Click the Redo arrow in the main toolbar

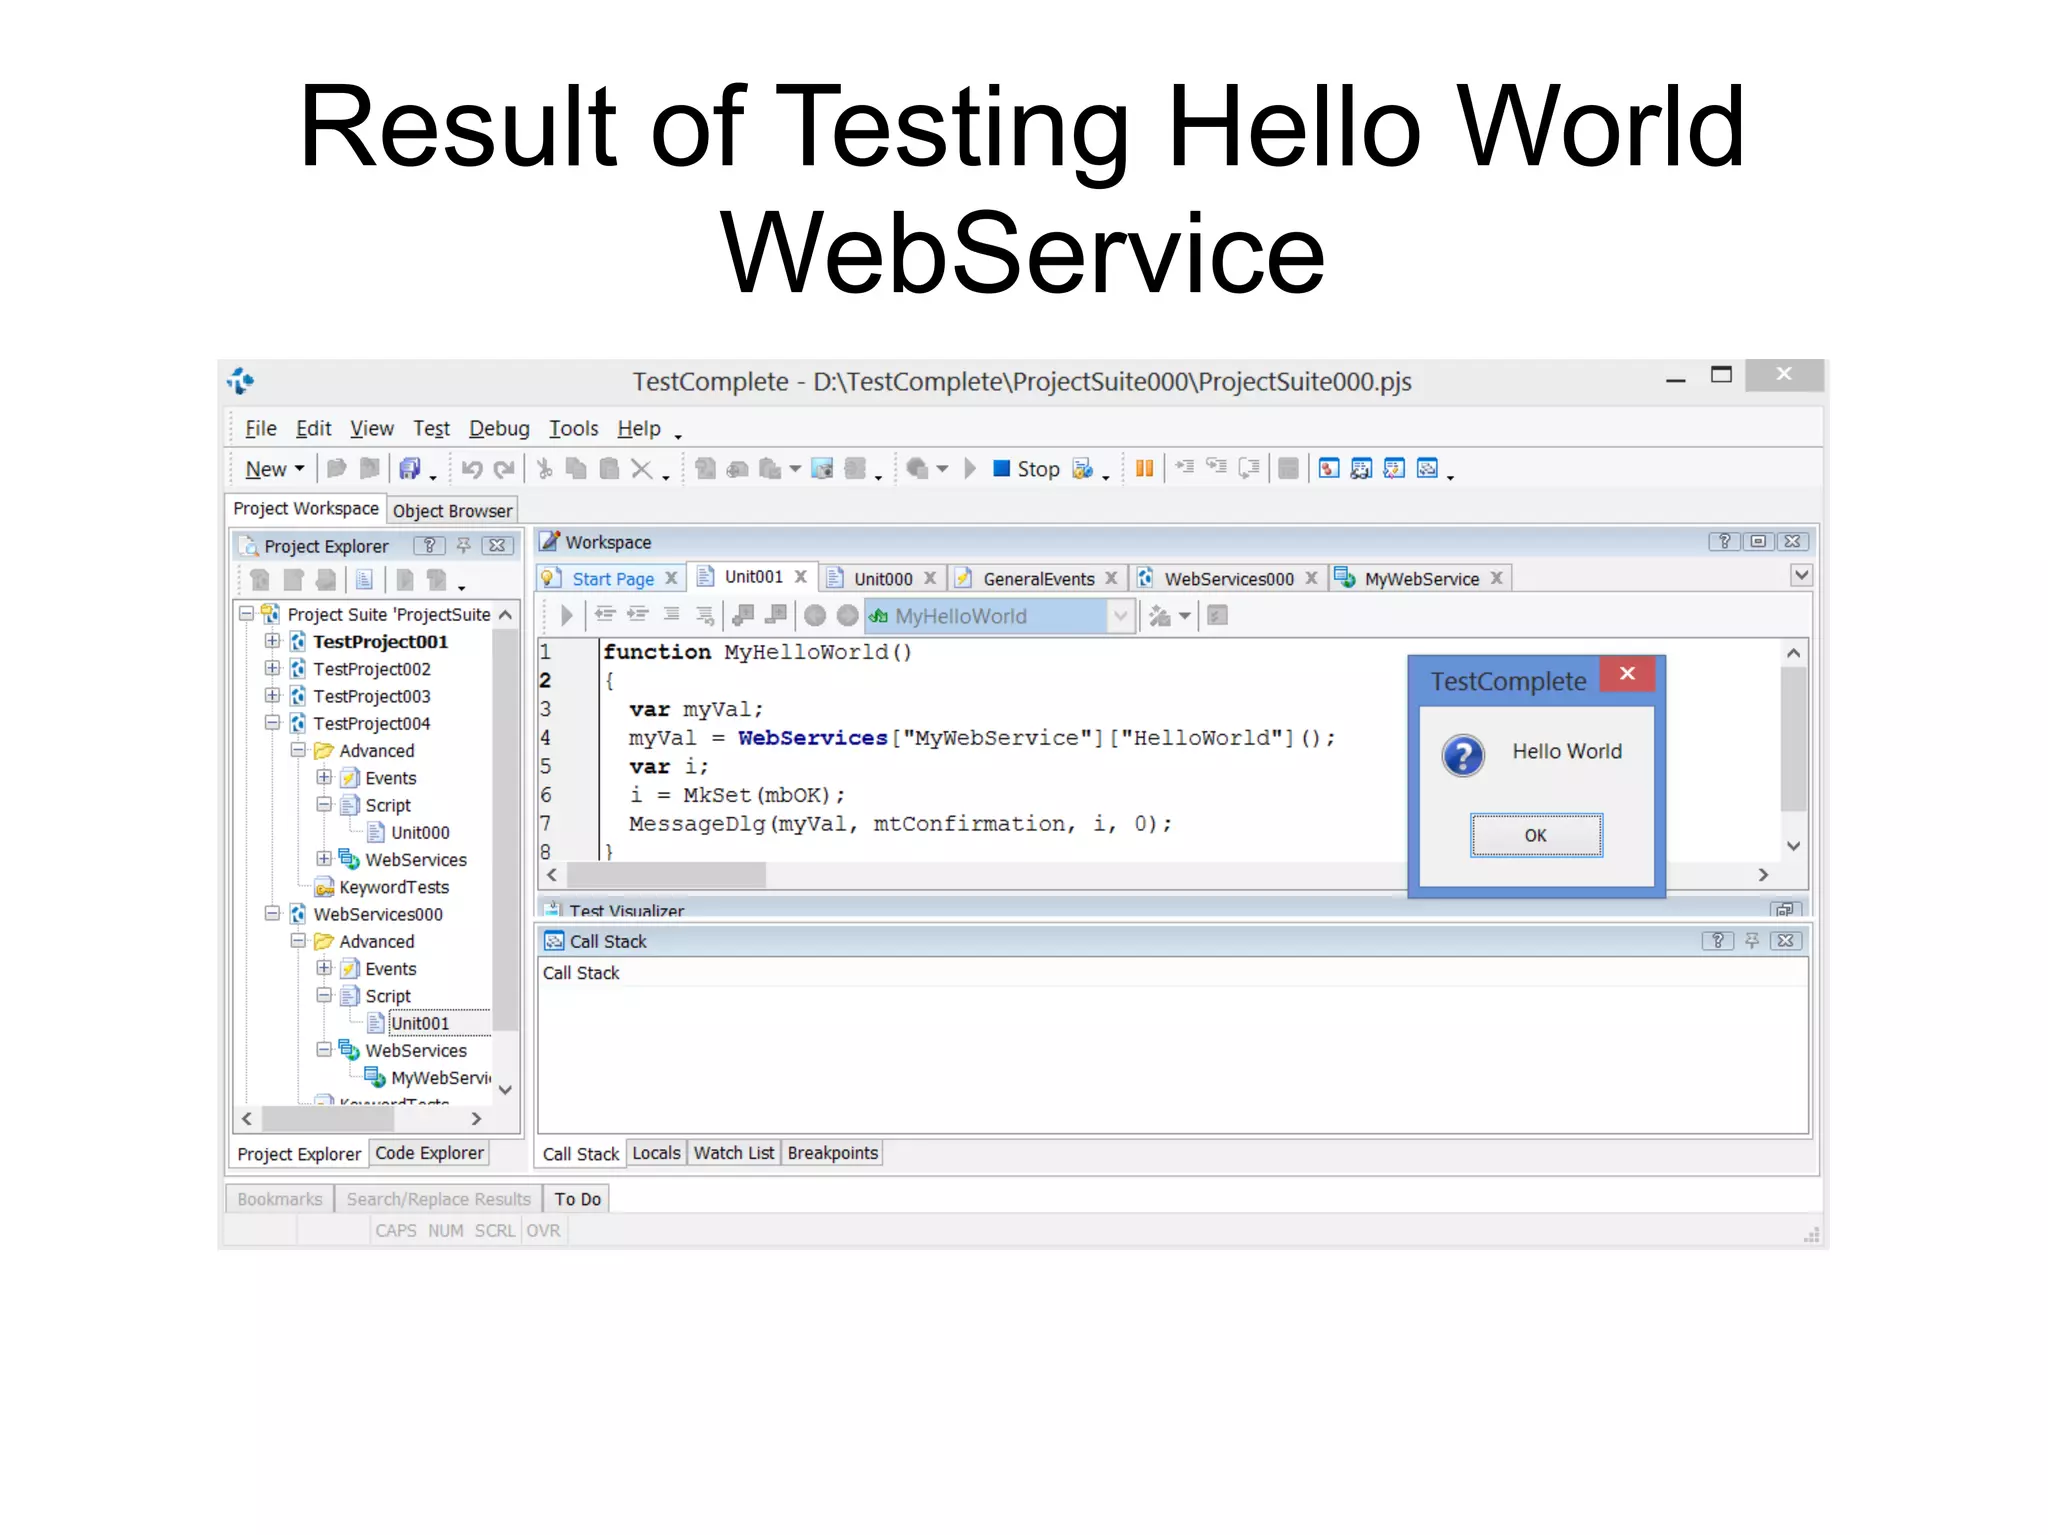tap(504, 469)
